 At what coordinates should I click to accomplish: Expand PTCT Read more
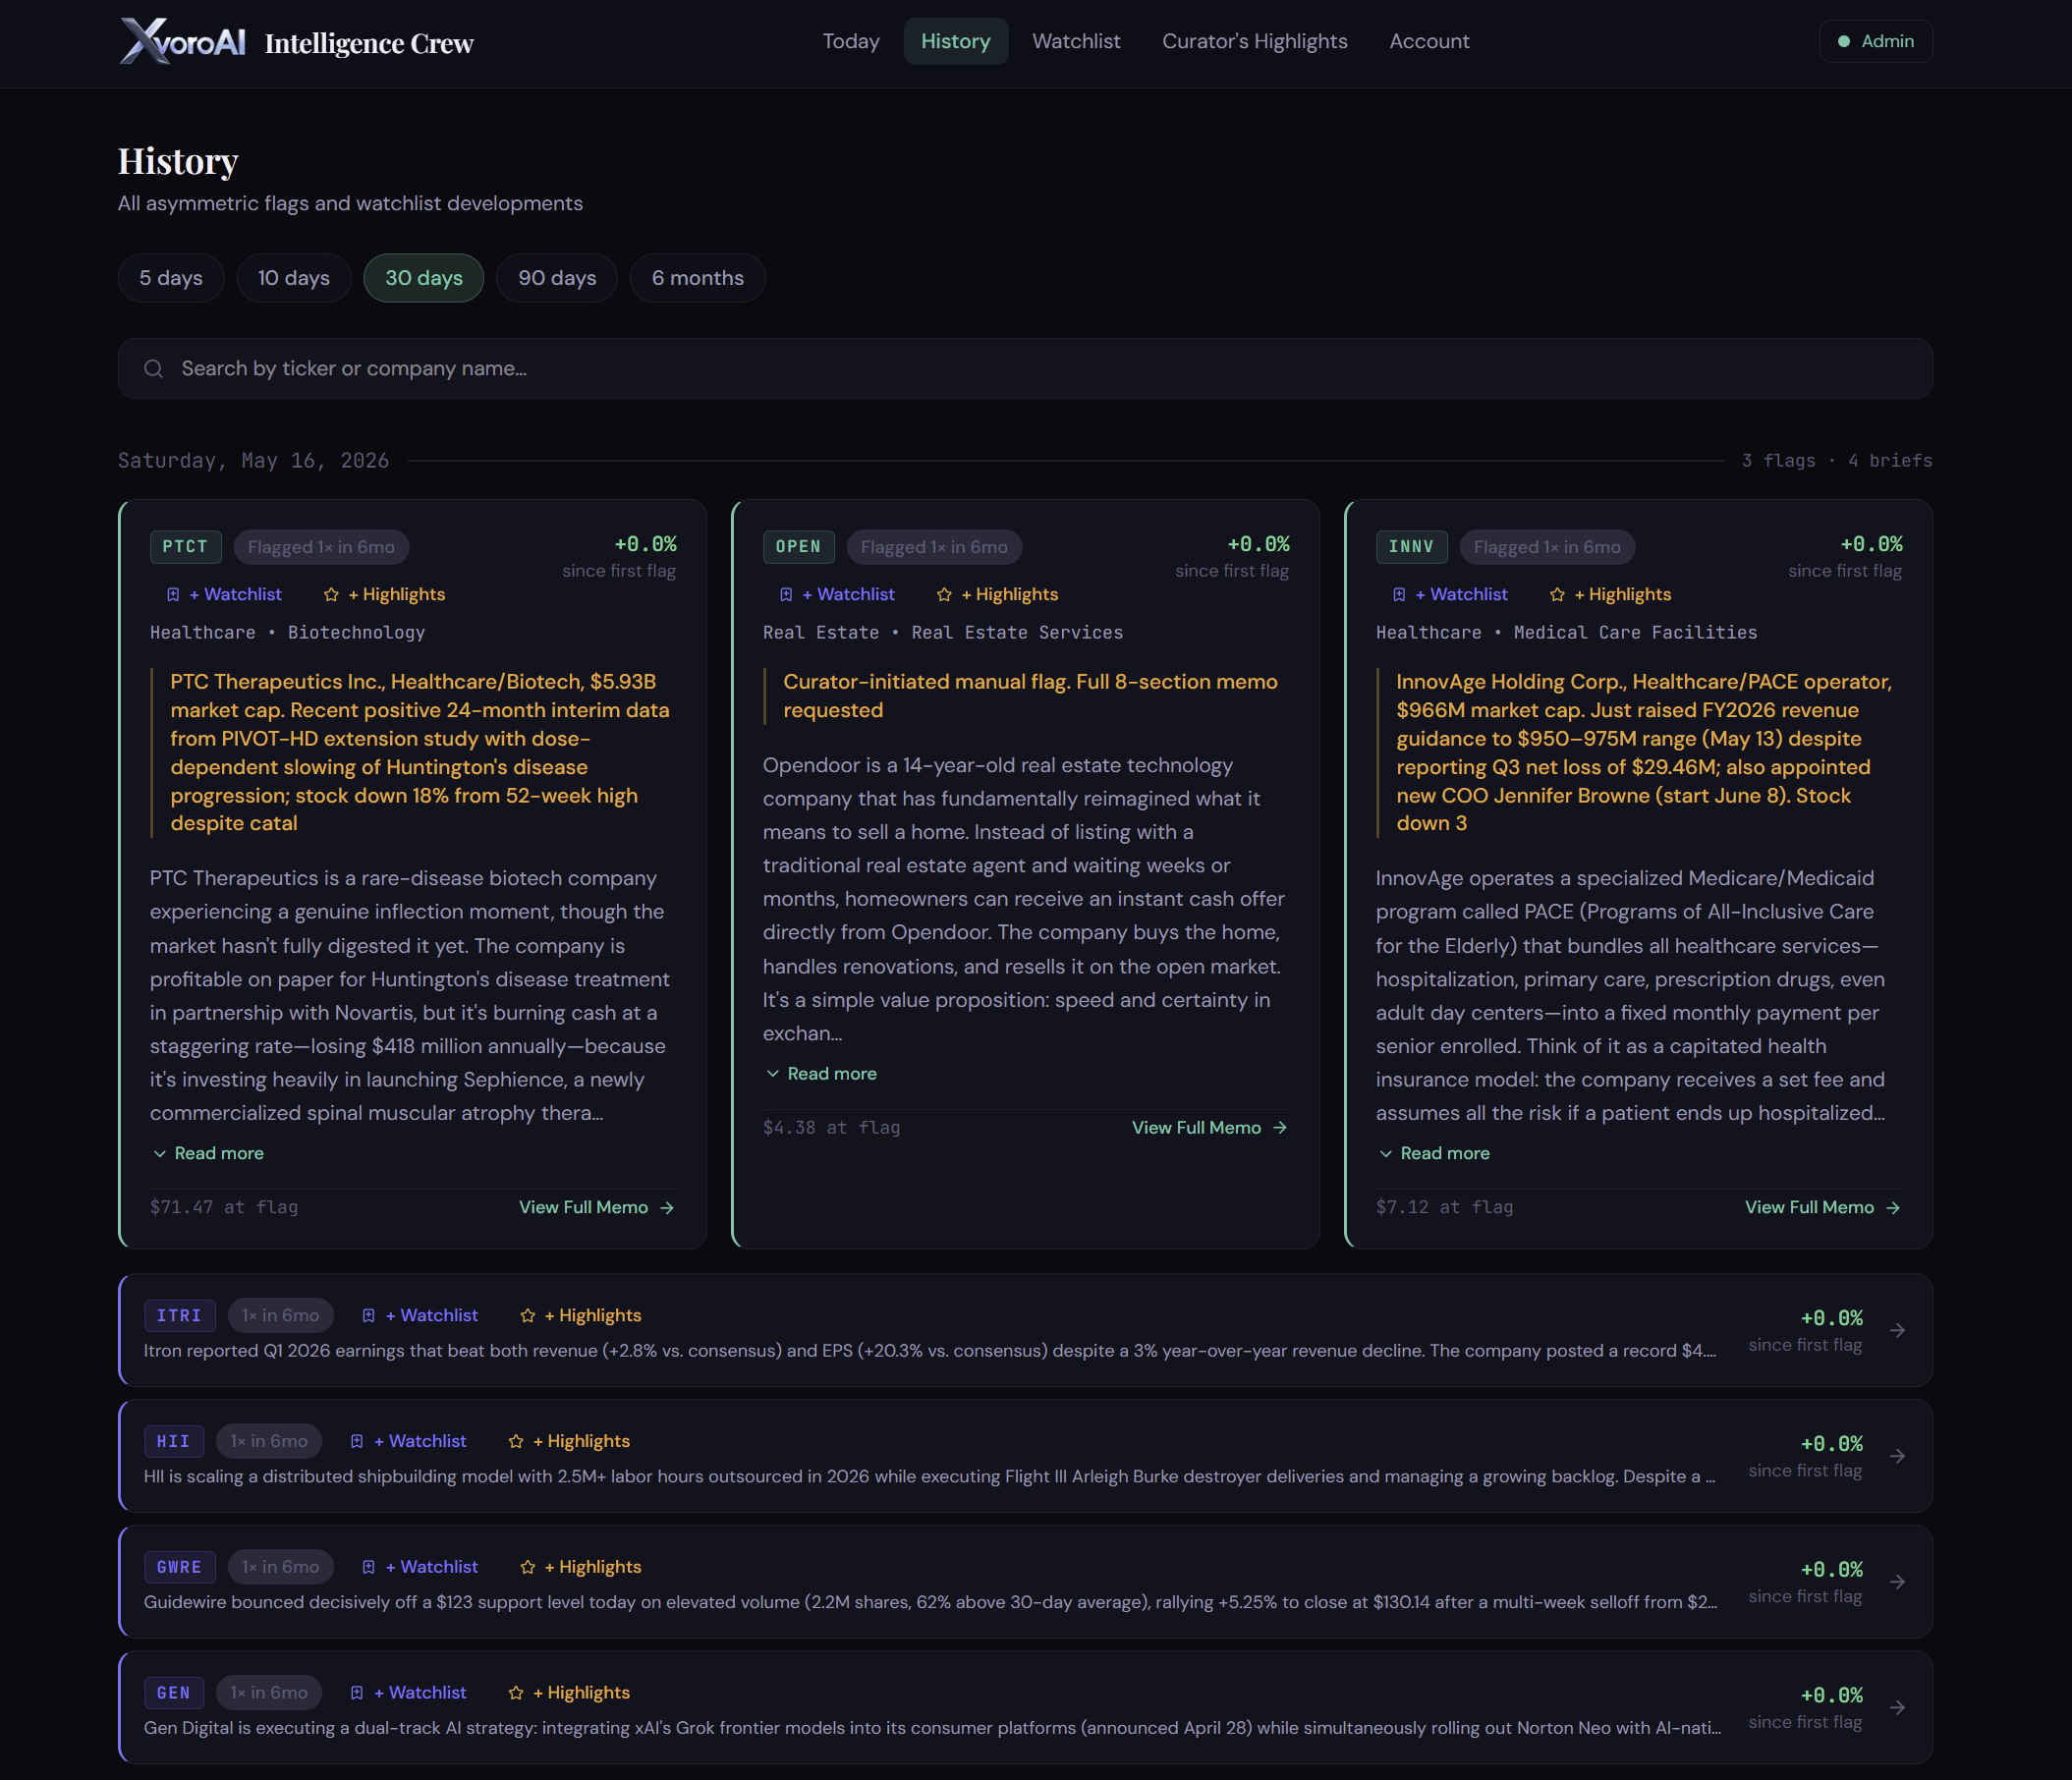209,1154
